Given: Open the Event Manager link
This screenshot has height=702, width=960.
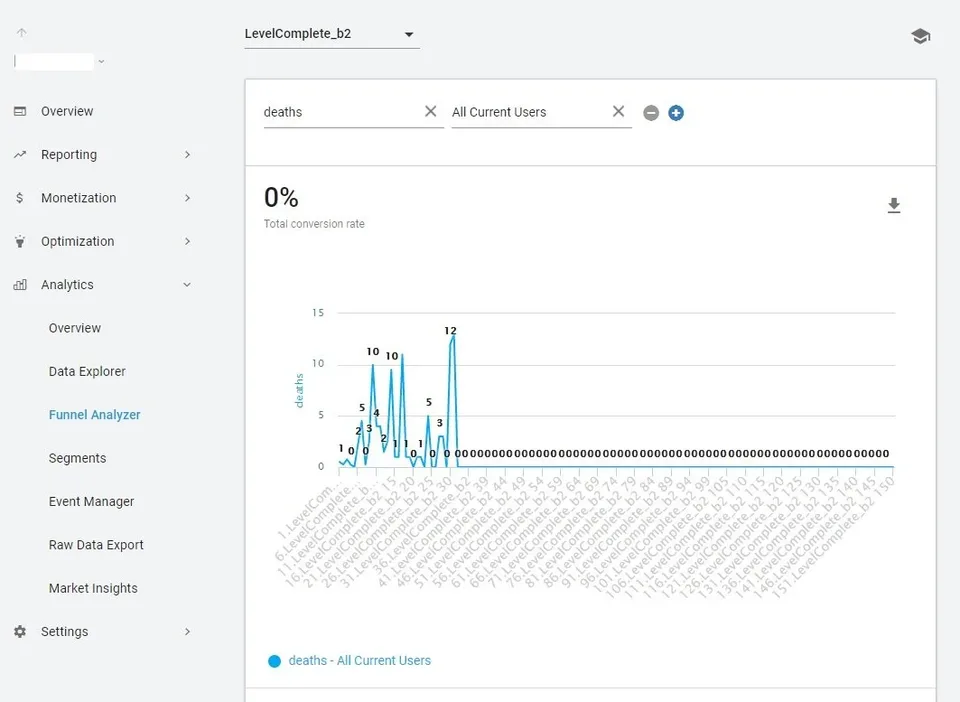Looking at the screenshot, I should point(91,502).
